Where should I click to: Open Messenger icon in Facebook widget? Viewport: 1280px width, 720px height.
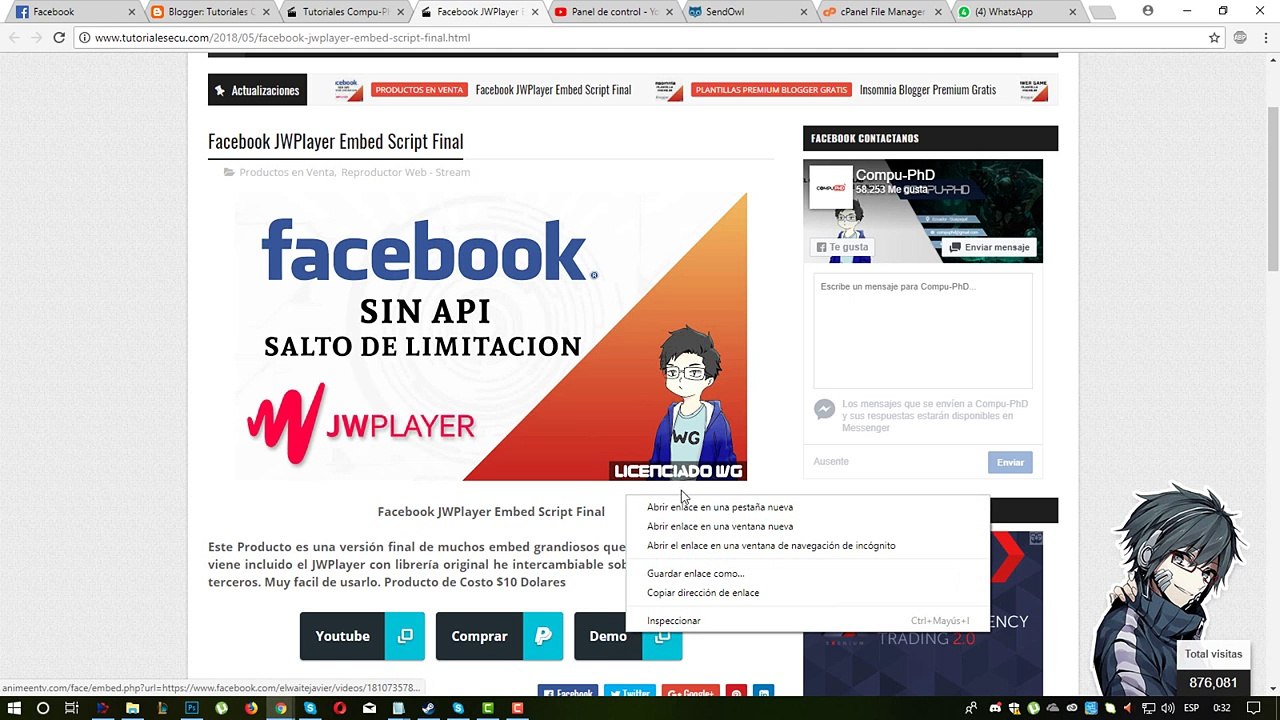[x=824, y=409]
